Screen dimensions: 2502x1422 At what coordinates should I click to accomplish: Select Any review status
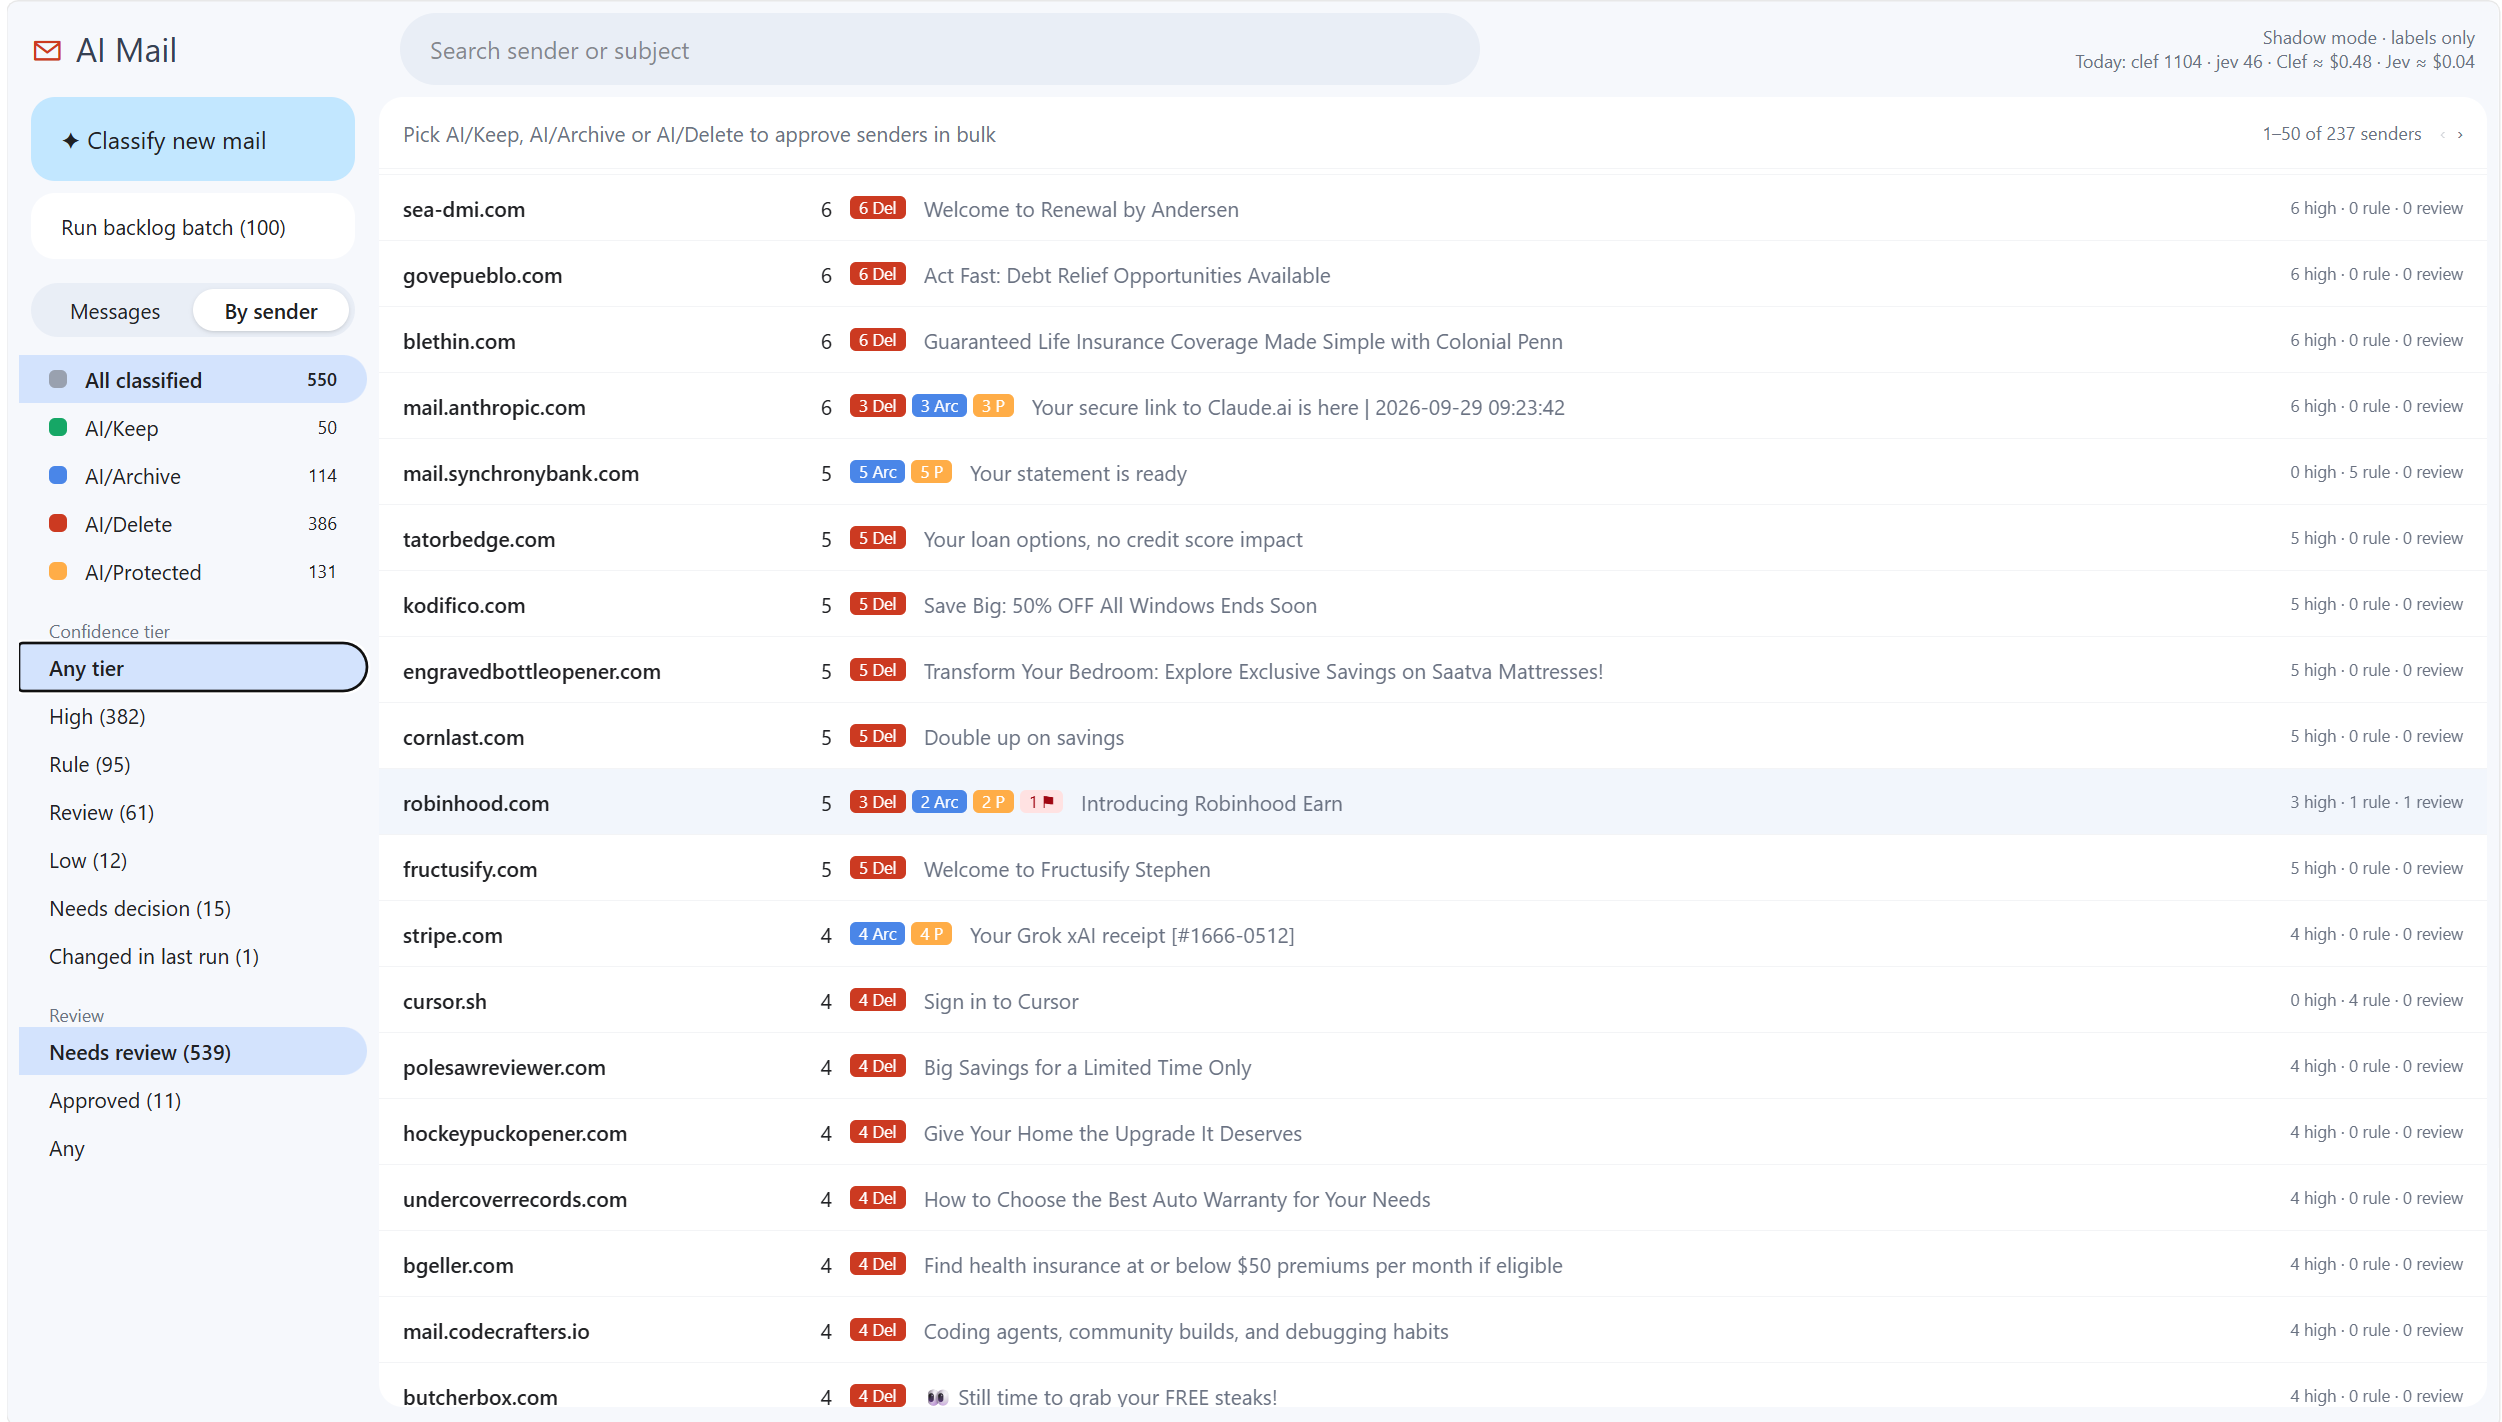click(193, 1148)
